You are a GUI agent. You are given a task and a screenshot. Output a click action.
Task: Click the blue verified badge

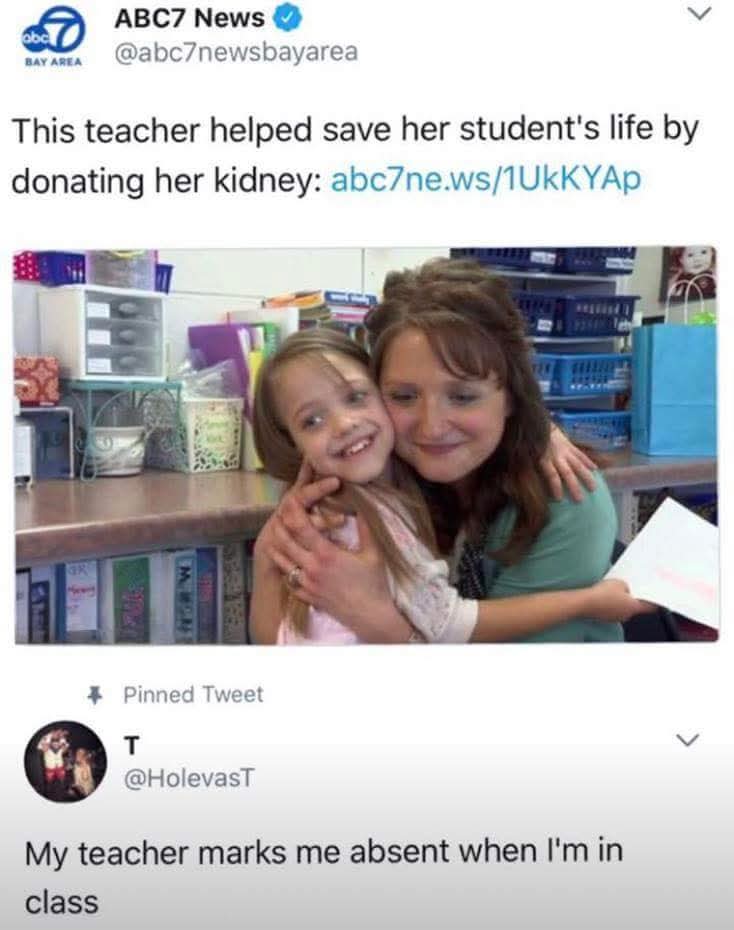pyautogui.click(x=287, y=18)
